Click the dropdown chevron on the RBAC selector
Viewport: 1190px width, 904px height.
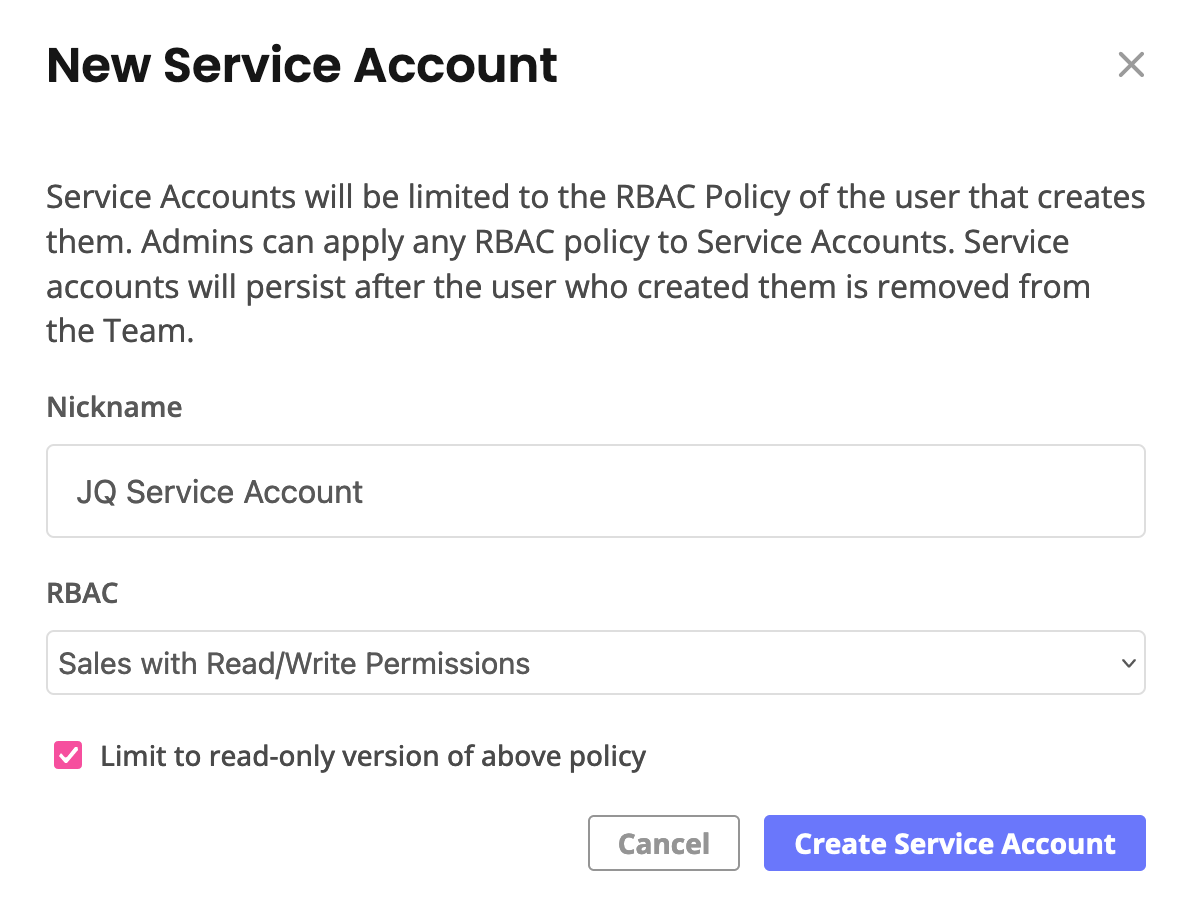tap(1128, 662)
